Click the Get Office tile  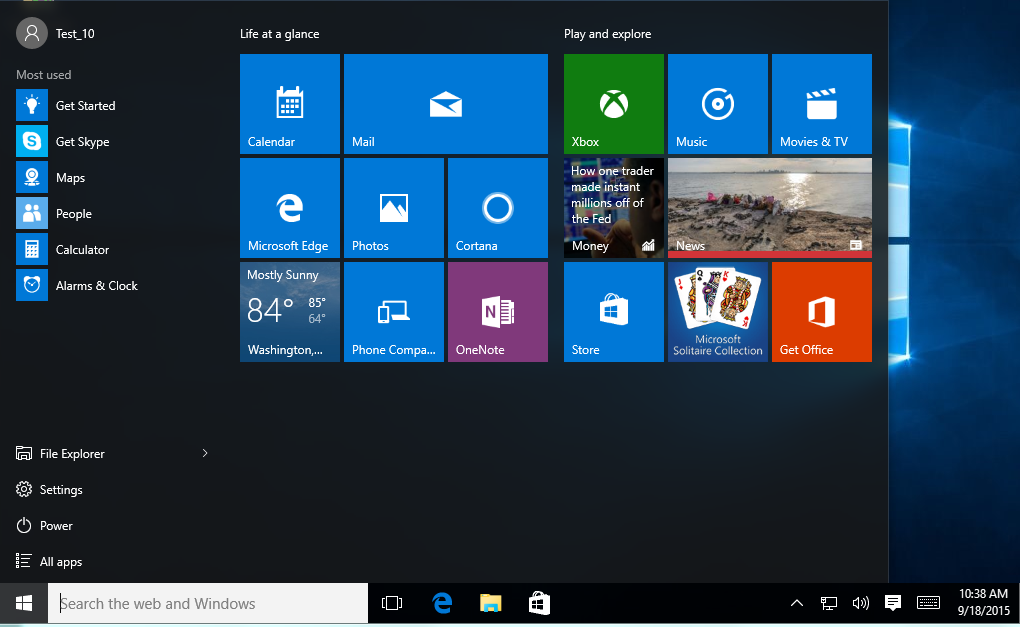point(822,312)
